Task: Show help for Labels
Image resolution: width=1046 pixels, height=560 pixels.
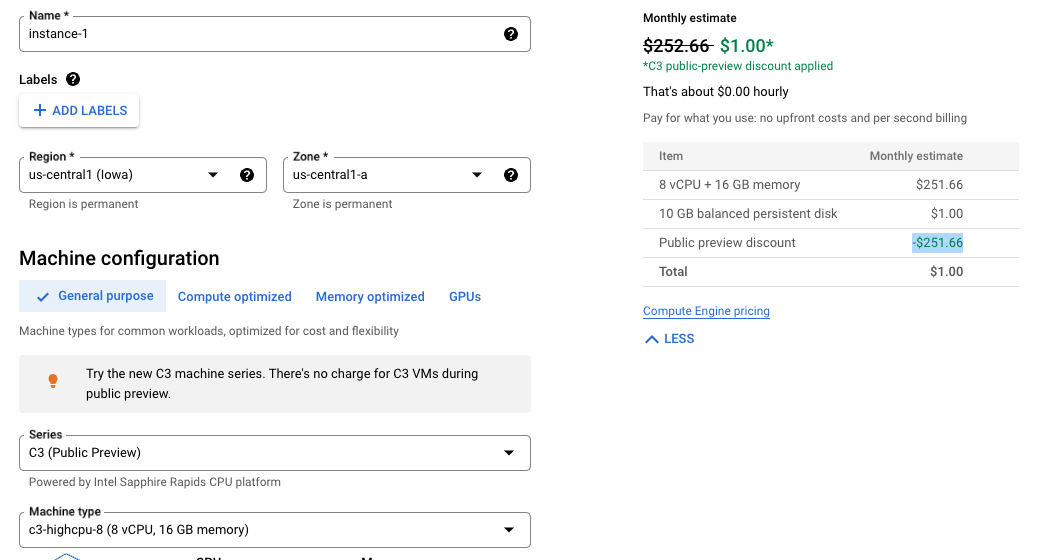Action: [73, 79]
